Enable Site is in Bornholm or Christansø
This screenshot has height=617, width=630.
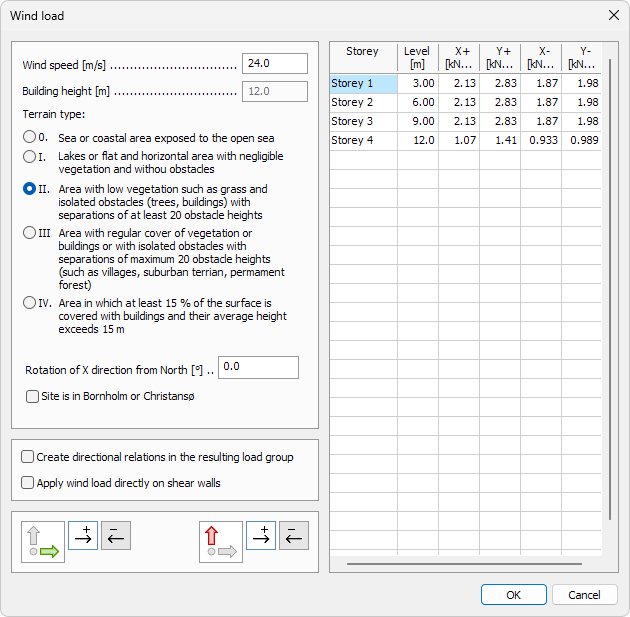point(33,396)
